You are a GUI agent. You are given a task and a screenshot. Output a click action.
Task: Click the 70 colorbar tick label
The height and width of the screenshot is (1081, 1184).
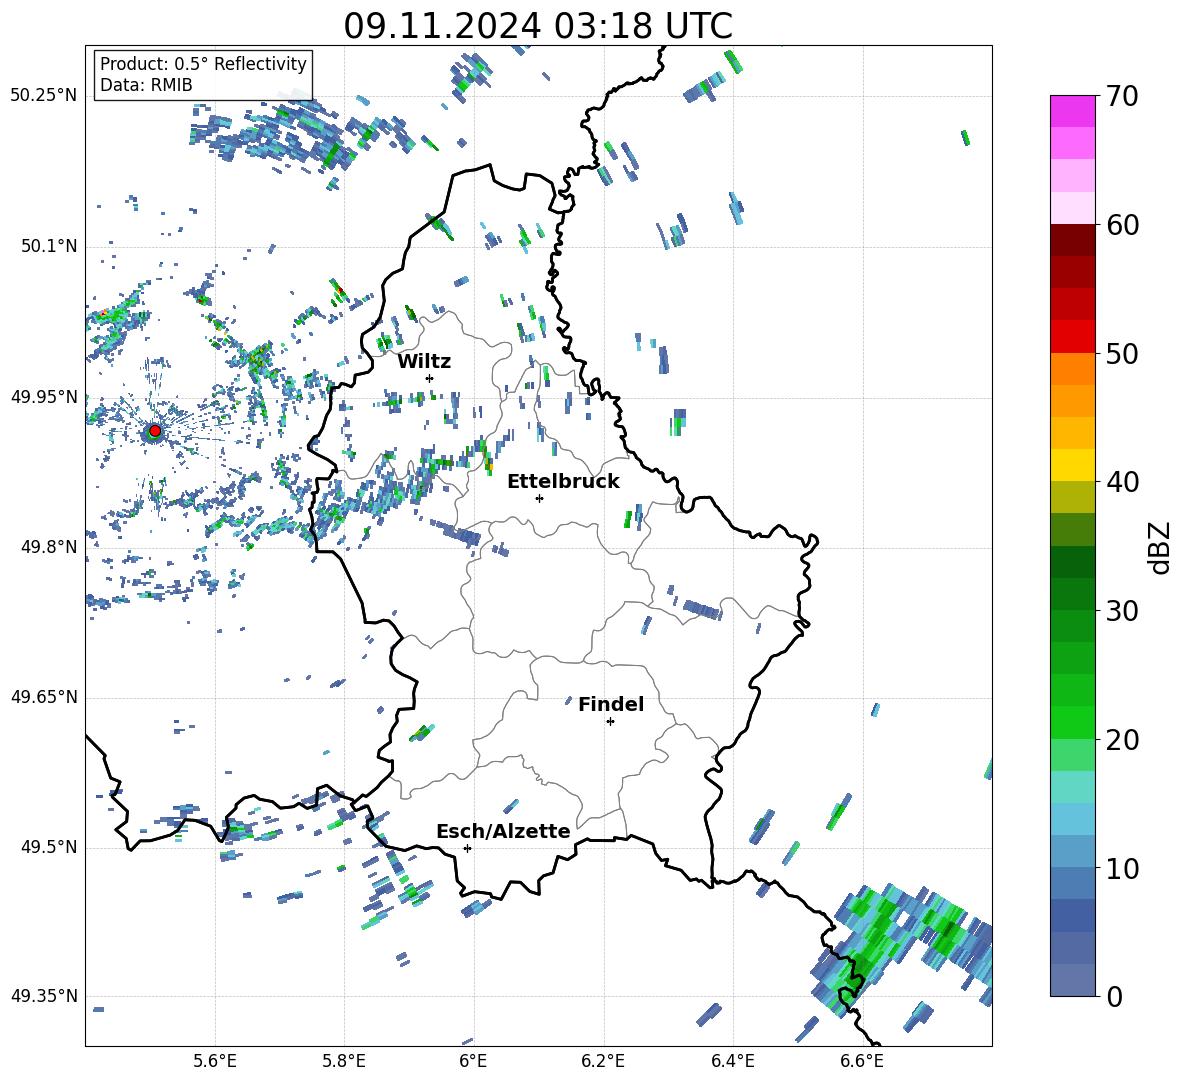point(1122,96)
